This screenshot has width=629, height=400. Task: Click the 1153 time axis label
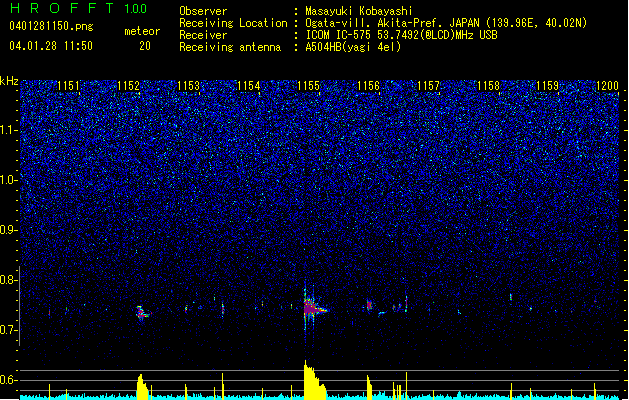pos(188,86)
